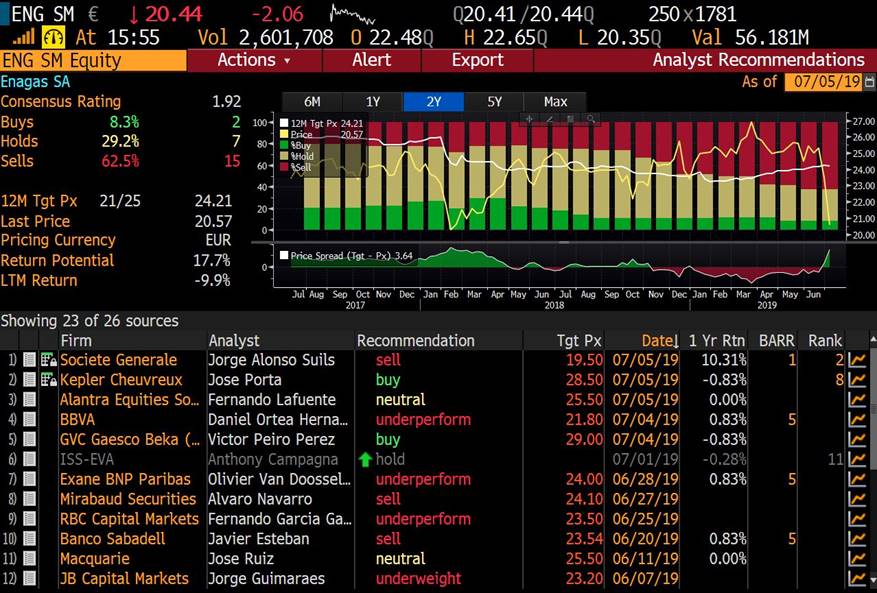Screen dimensions: 877x593
Task: Sort by the Tgt Px column header
Action: point(579,341)
